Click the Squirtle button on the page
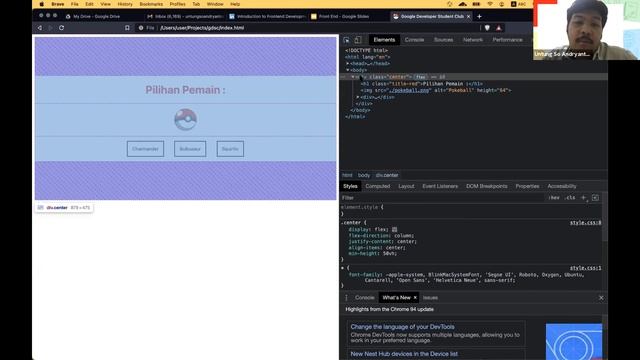640x360 pixels. (230, 149)
